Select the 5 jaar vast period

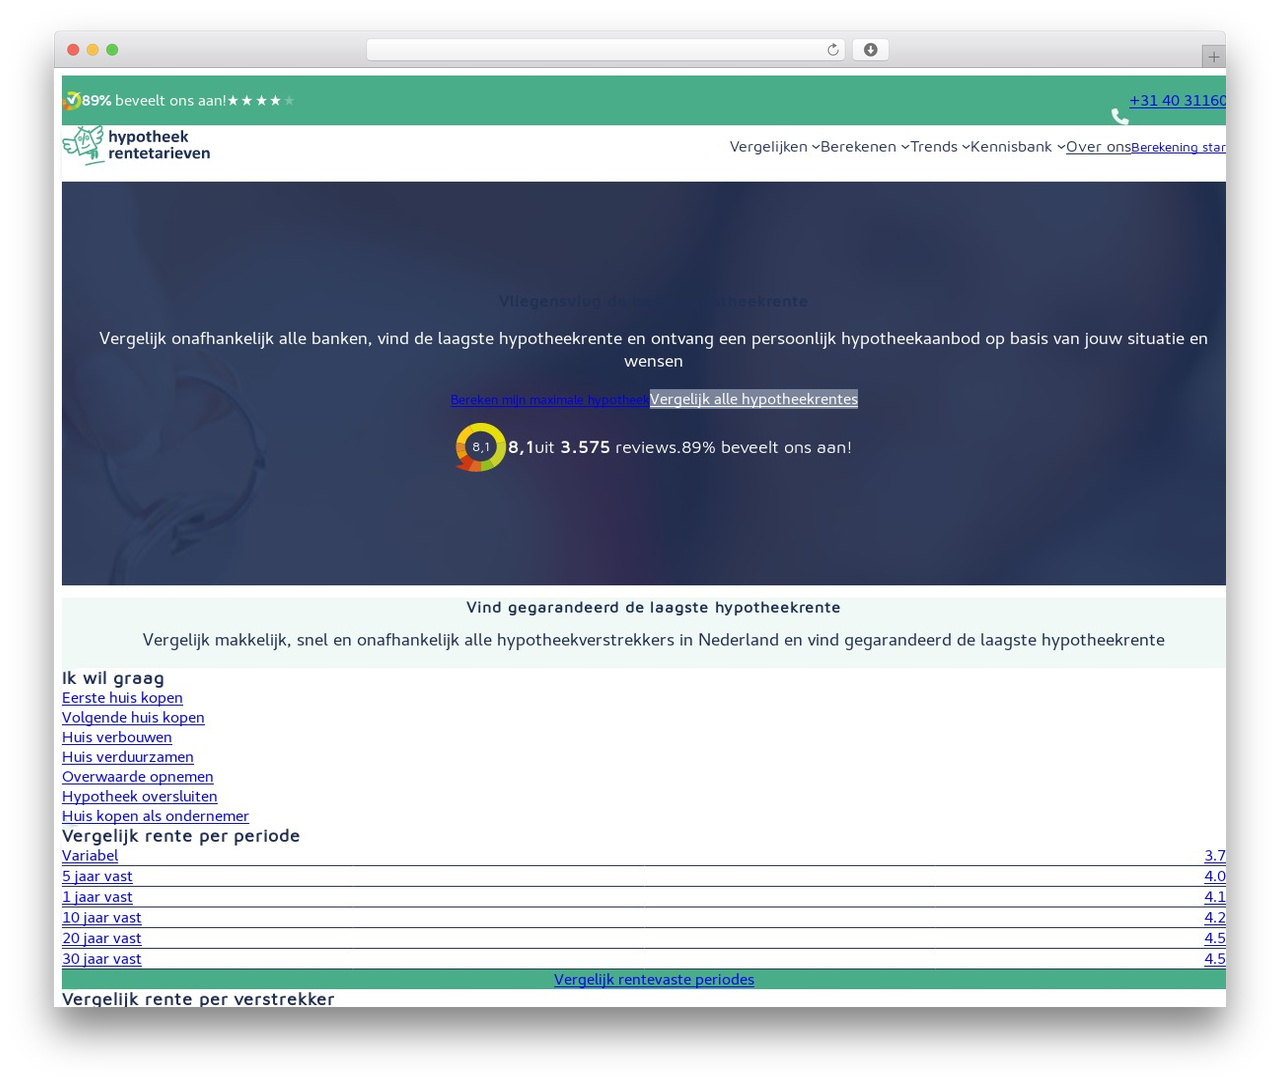pos(644,877)
